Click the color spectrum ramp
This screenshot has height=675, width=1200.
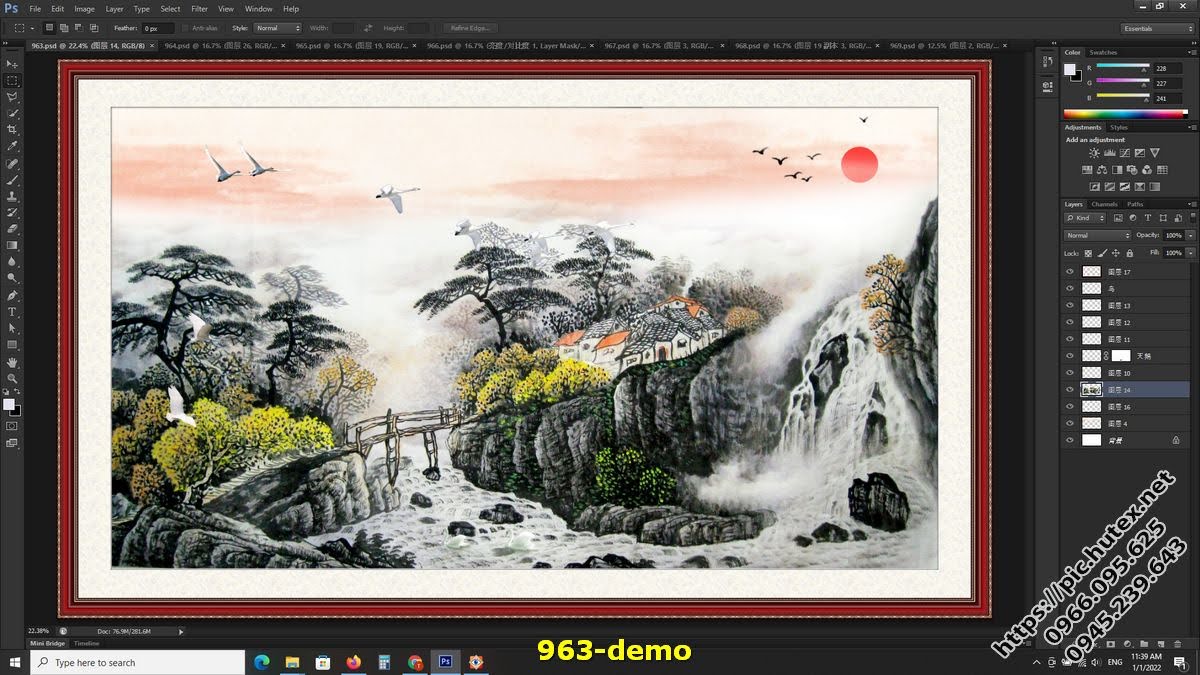click(1125, 114)
